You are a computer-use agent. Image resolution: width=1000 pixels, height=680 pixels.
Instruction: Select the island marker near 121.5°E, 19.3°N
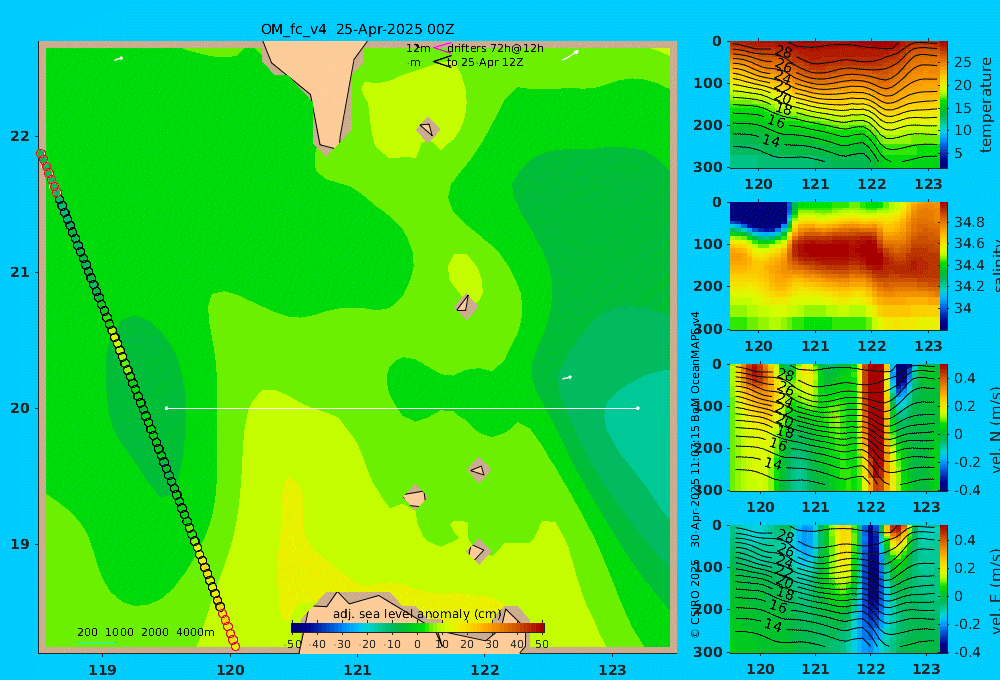pyautogui.click(x=415, y=497)
